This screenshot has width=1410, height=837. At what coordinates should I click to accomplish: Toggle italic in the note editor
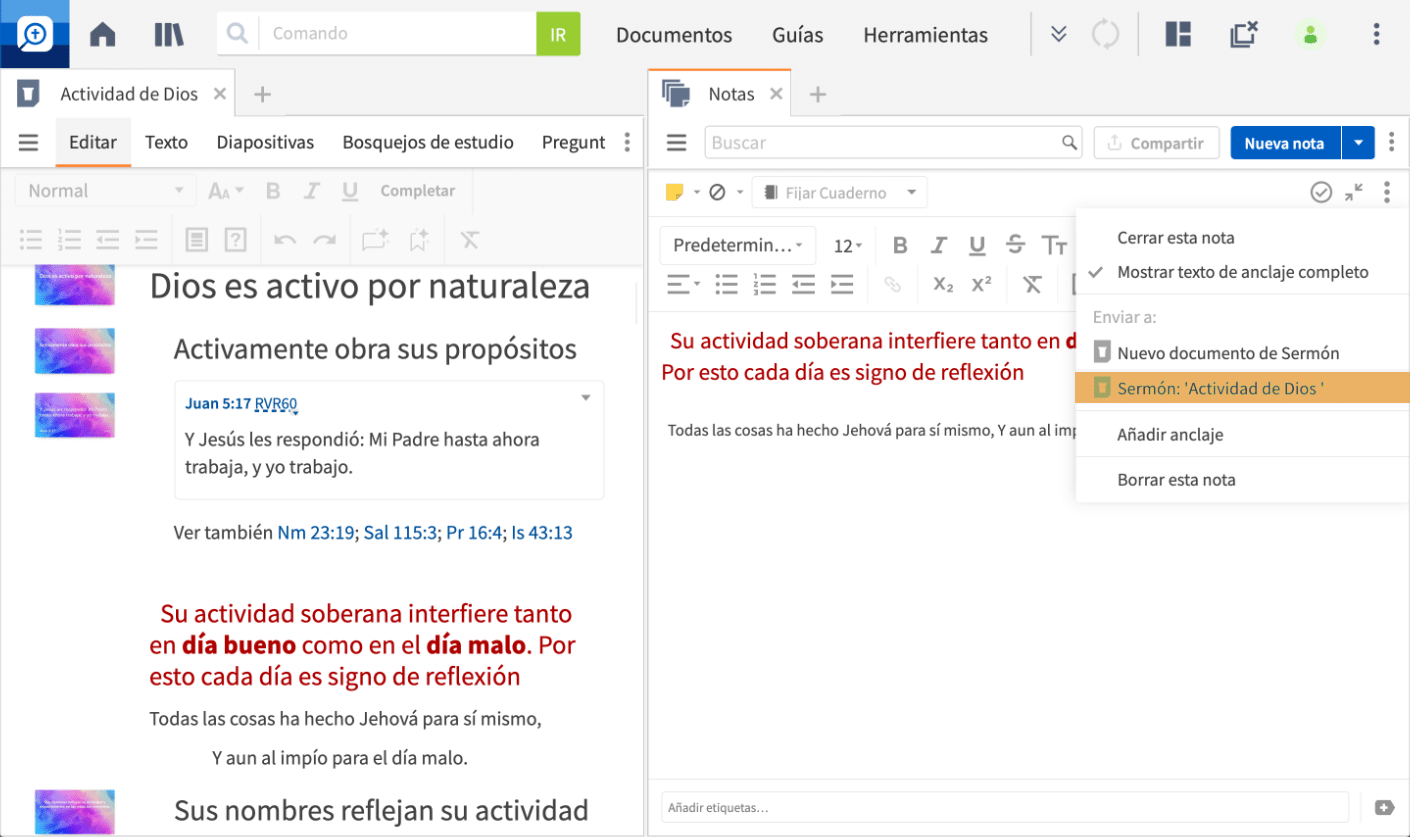pos(938,245)
